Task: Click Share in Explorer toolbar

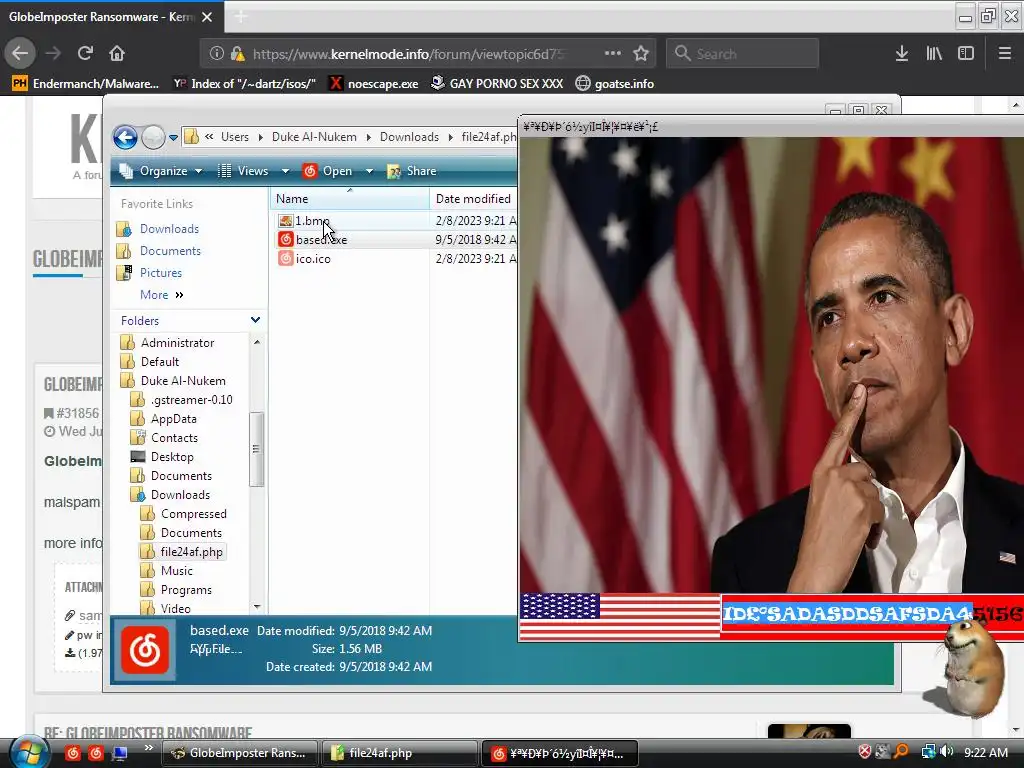Action: [x=412, y=171]
